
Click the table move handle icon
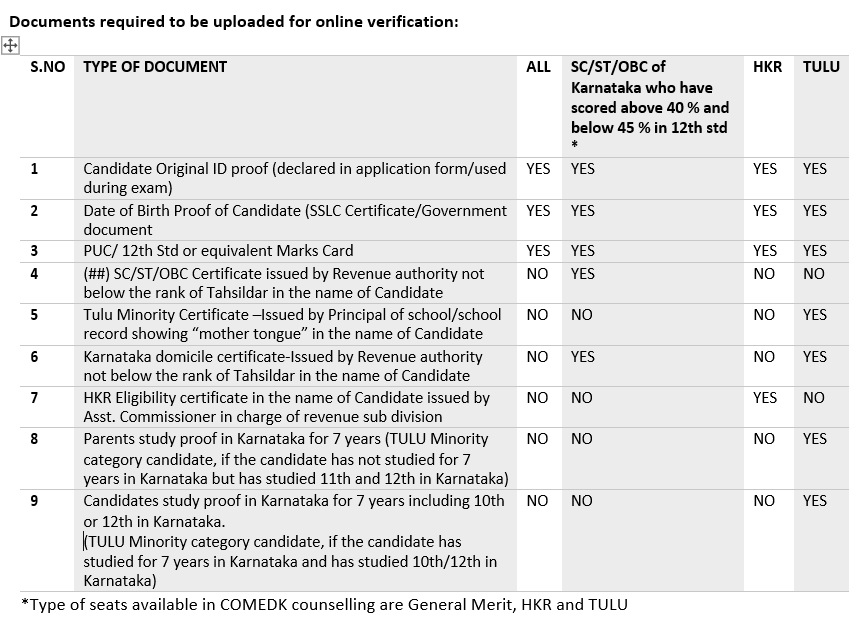(x=10, y=45)
